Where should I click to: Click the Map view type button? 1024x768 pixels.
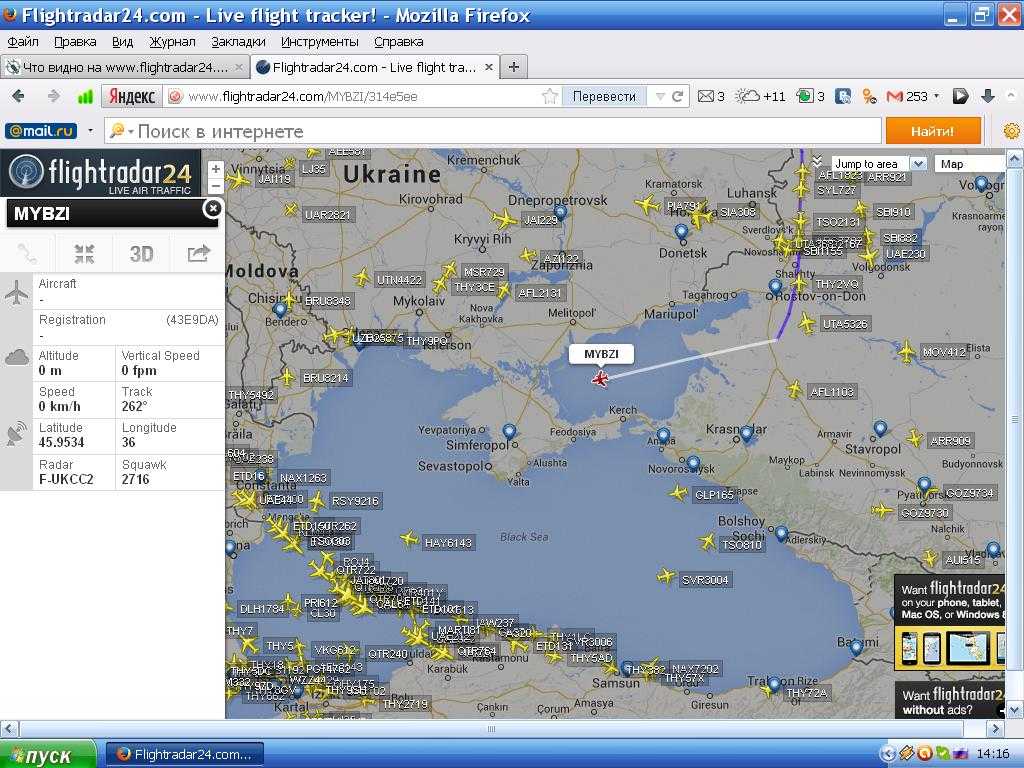click(x=969, y=164)
